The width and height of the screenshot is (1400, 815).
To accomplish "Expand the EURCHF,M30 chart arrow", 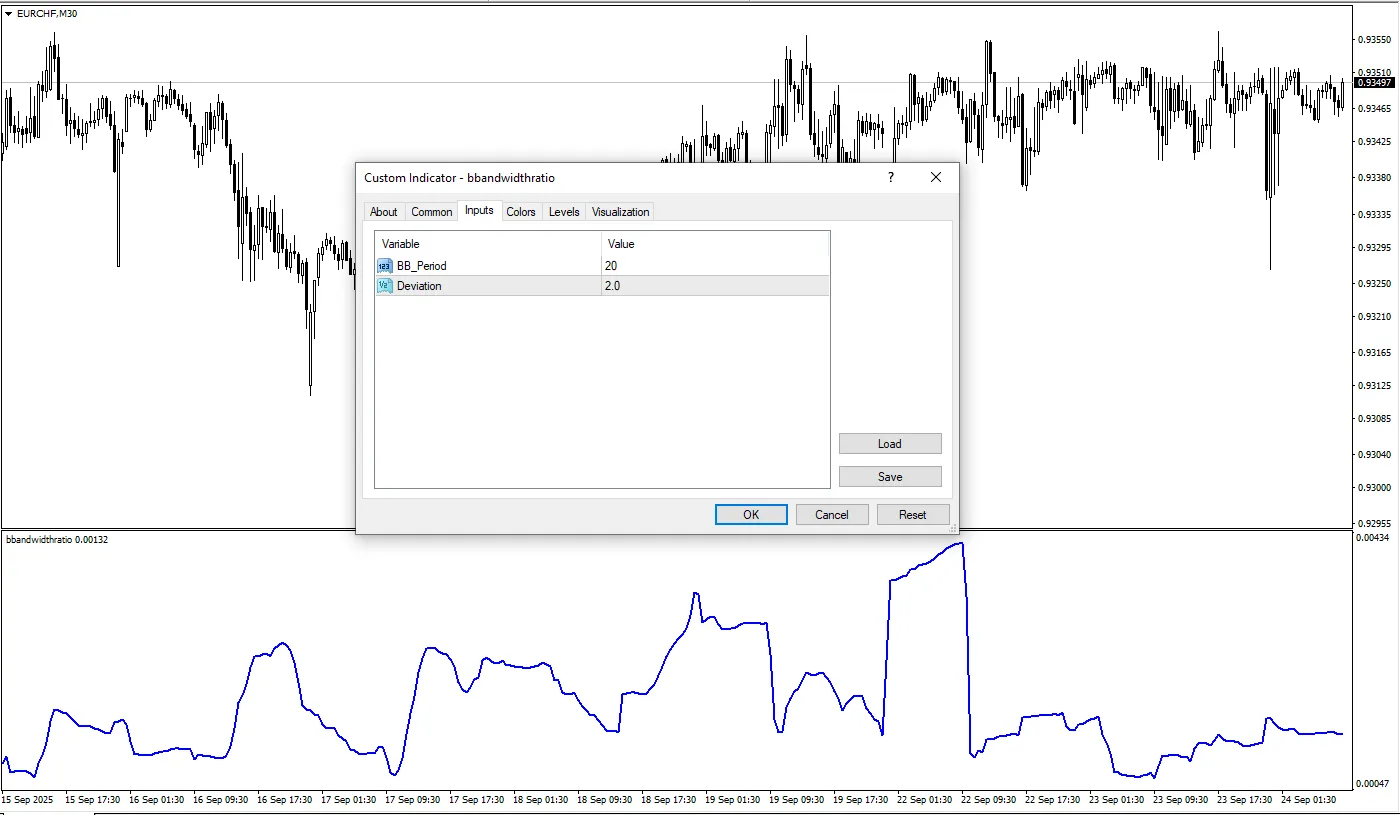I will click(x=9, y=14).
